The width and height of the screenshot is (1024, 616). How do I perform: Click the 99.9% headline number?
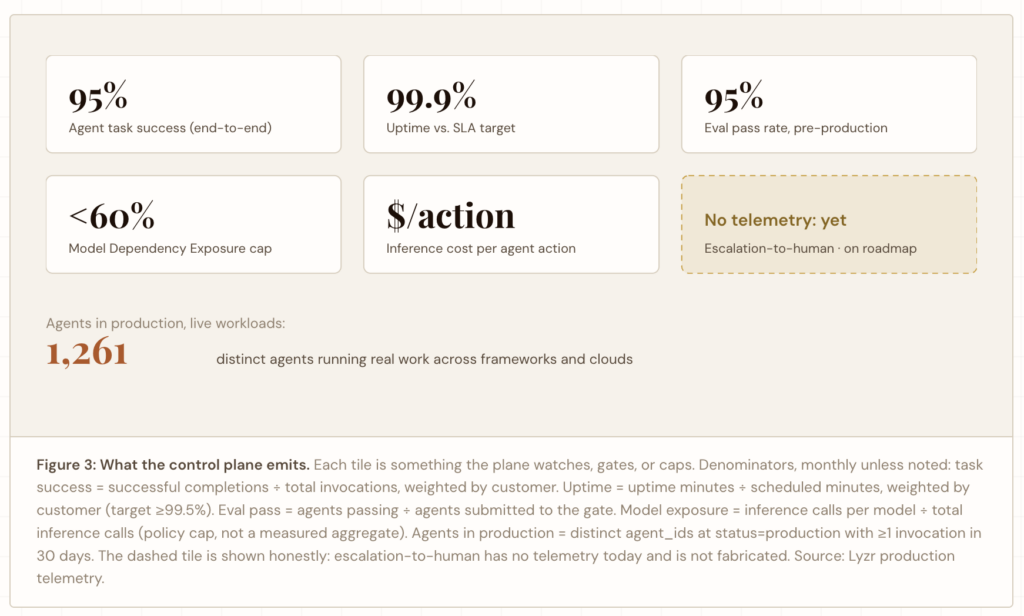tap(431, 97)
